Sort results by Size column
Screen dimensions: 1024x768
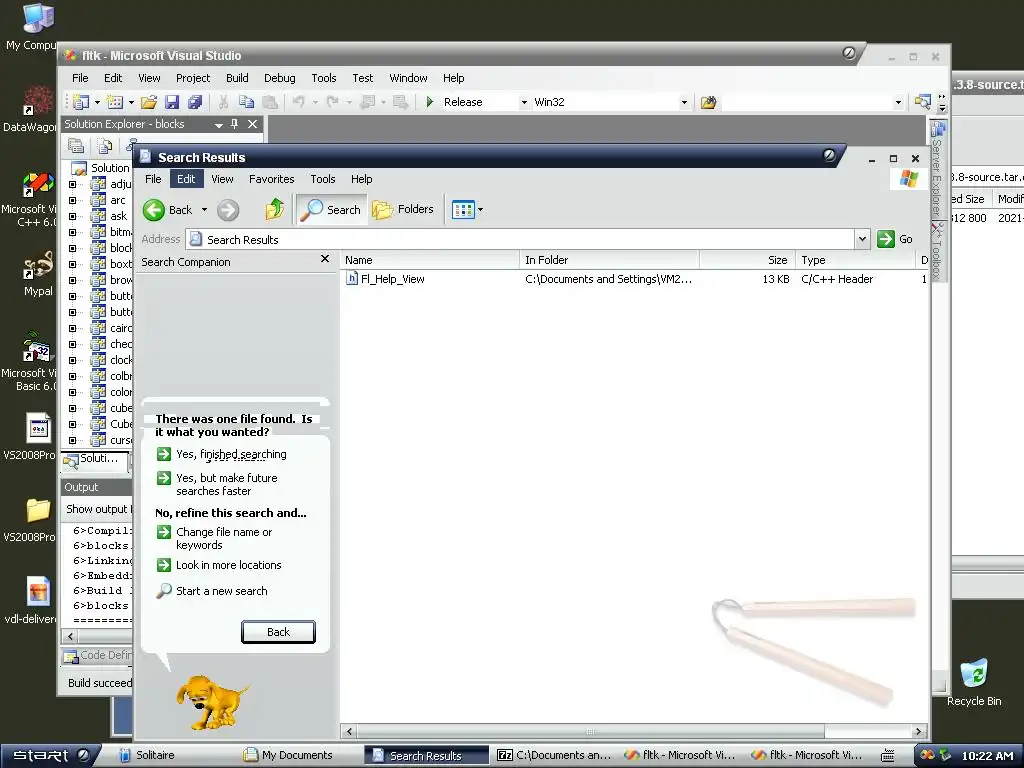click(747, 260)
